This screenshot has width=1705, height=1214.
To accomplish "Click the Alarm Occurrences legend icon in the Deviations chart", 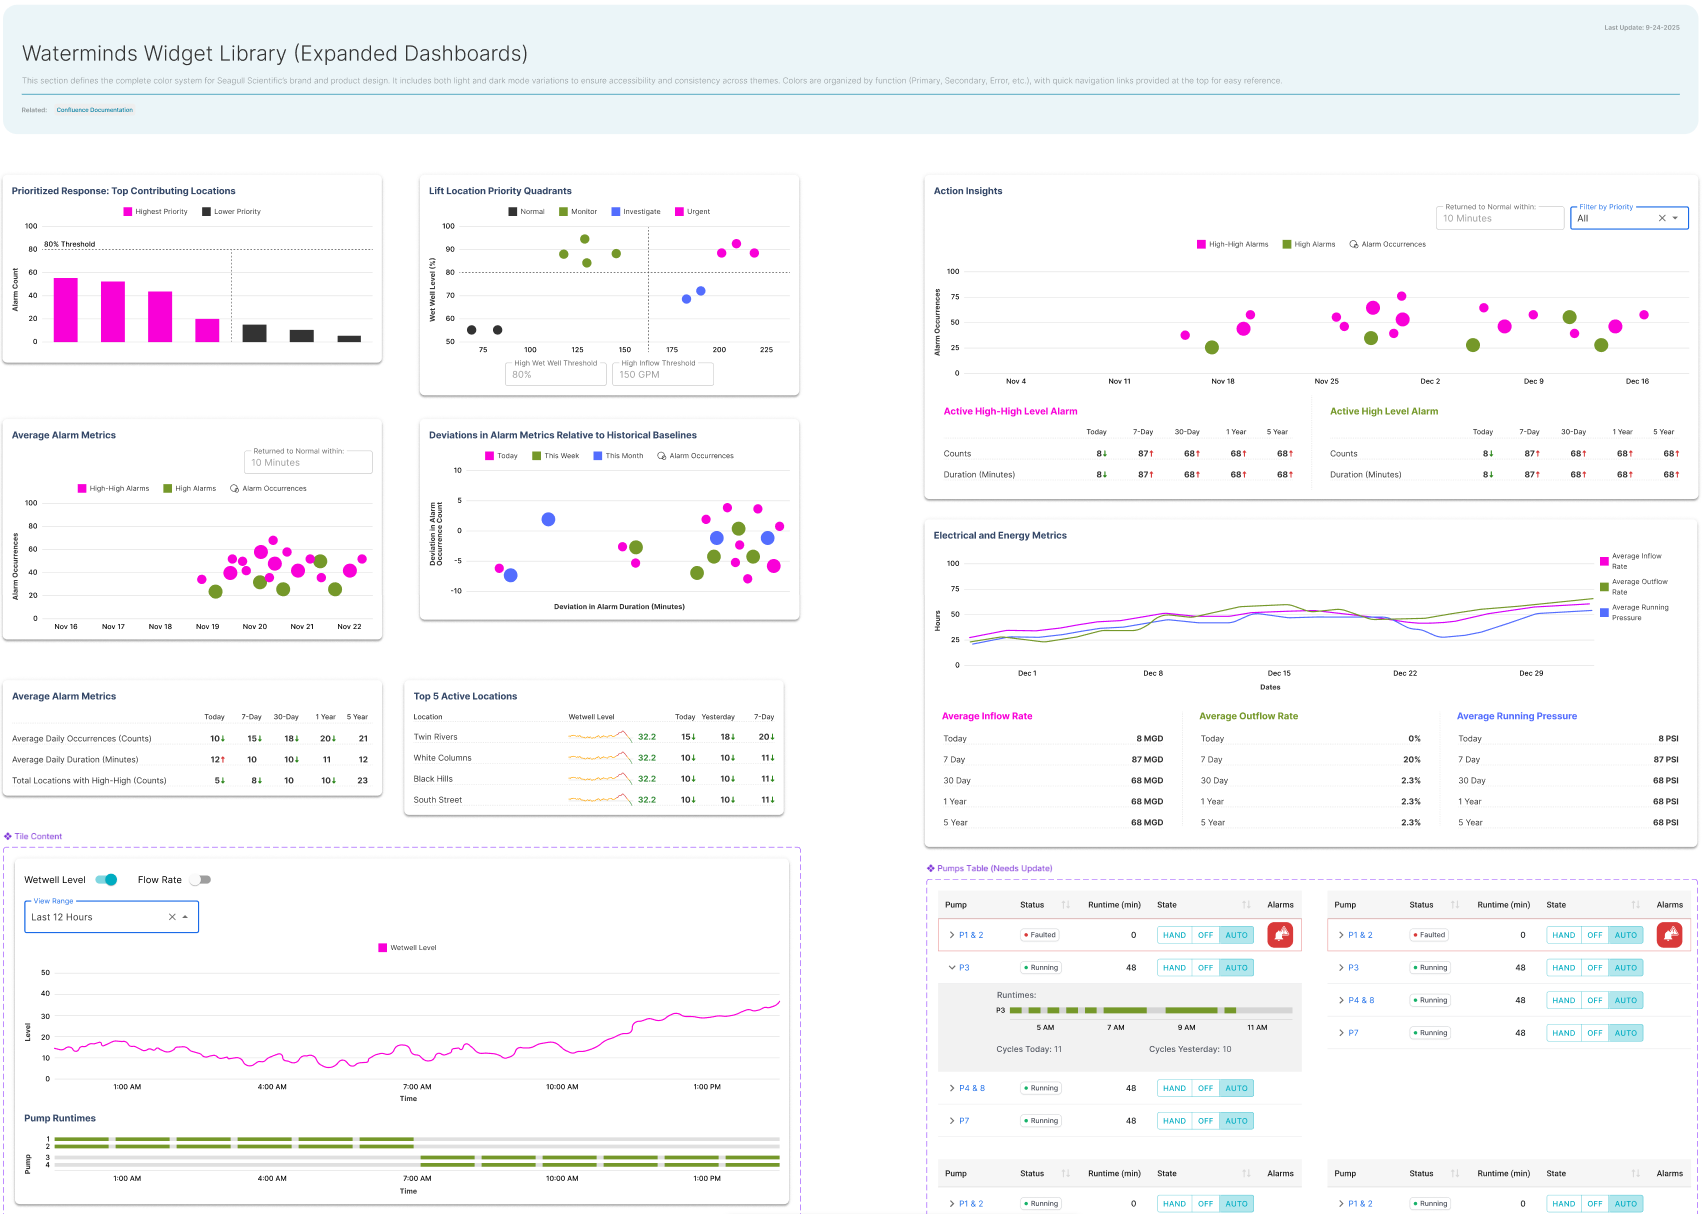I will [662, 456].
